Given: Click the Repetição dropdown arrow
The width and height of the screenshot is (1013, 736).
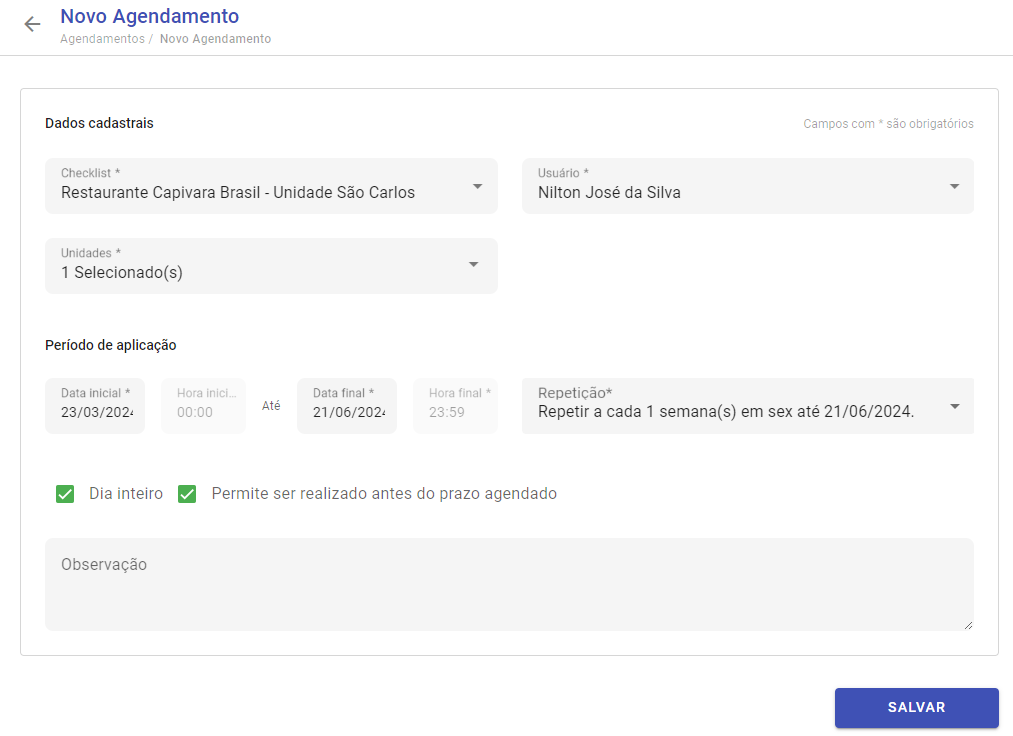Looking at the screenshot, I should (953, 406).
